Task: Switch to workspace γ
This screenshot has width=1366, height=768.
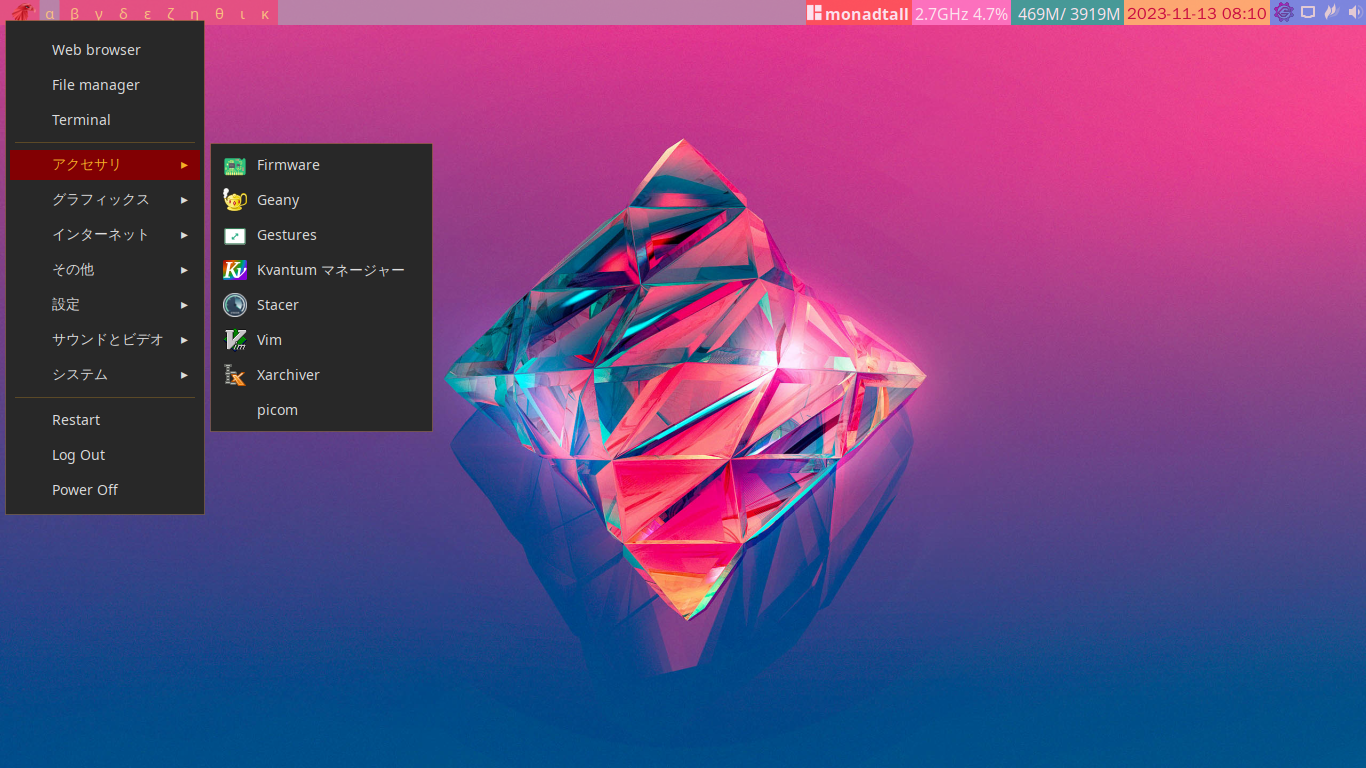Action: pyautogui.click(x=98, y=13)
